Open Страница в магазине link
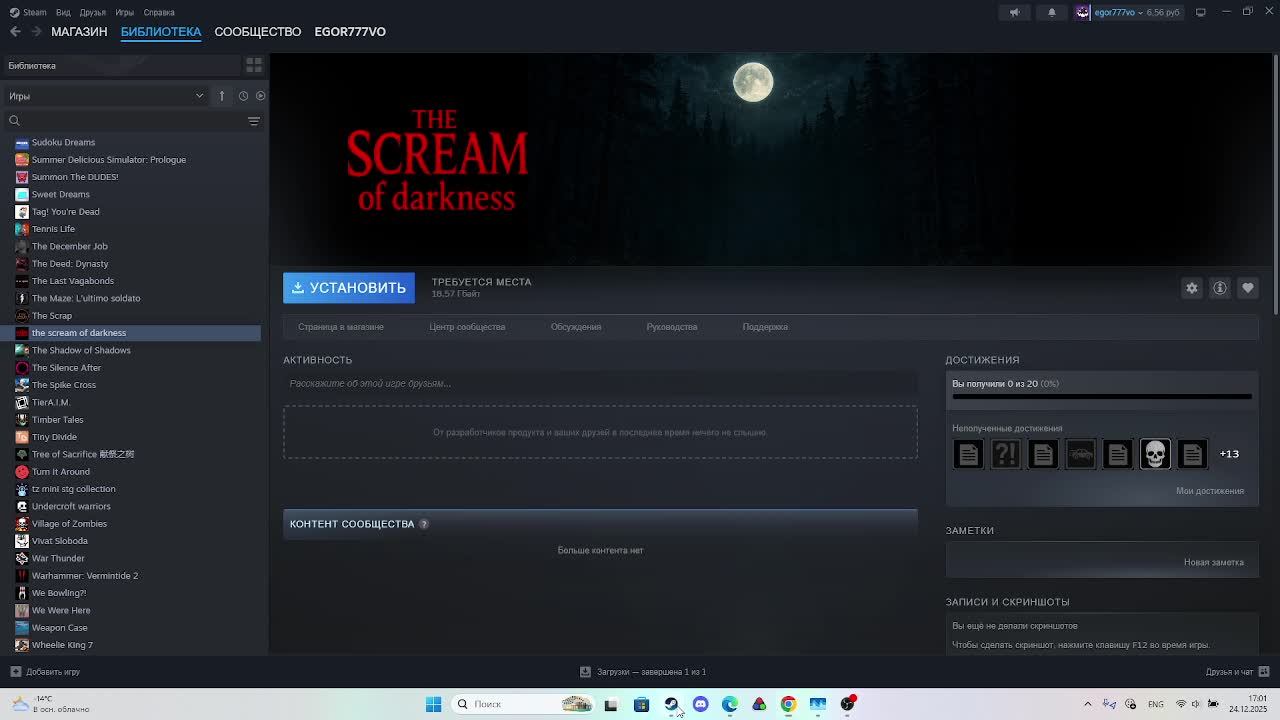1280x720 pixels. click(x=341, y=327)
